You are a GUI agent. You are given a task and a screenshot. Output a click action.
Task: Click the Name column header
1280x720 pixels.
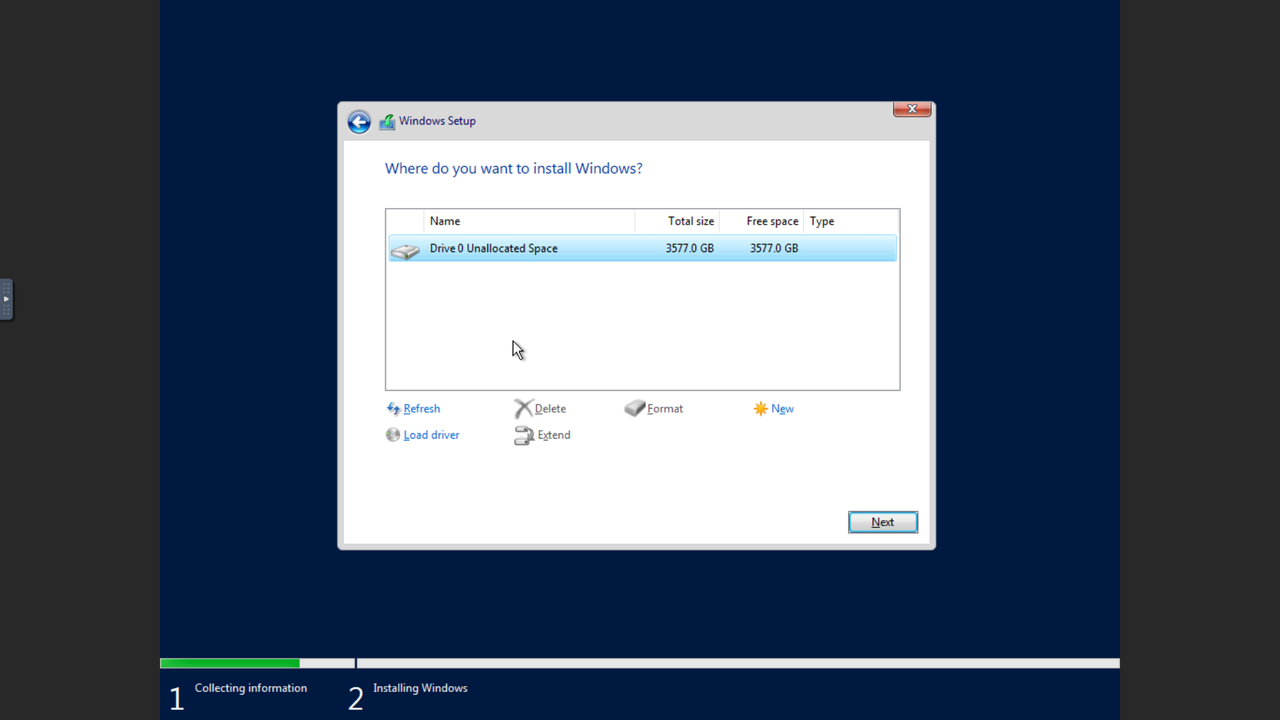(x=529, y=221)
